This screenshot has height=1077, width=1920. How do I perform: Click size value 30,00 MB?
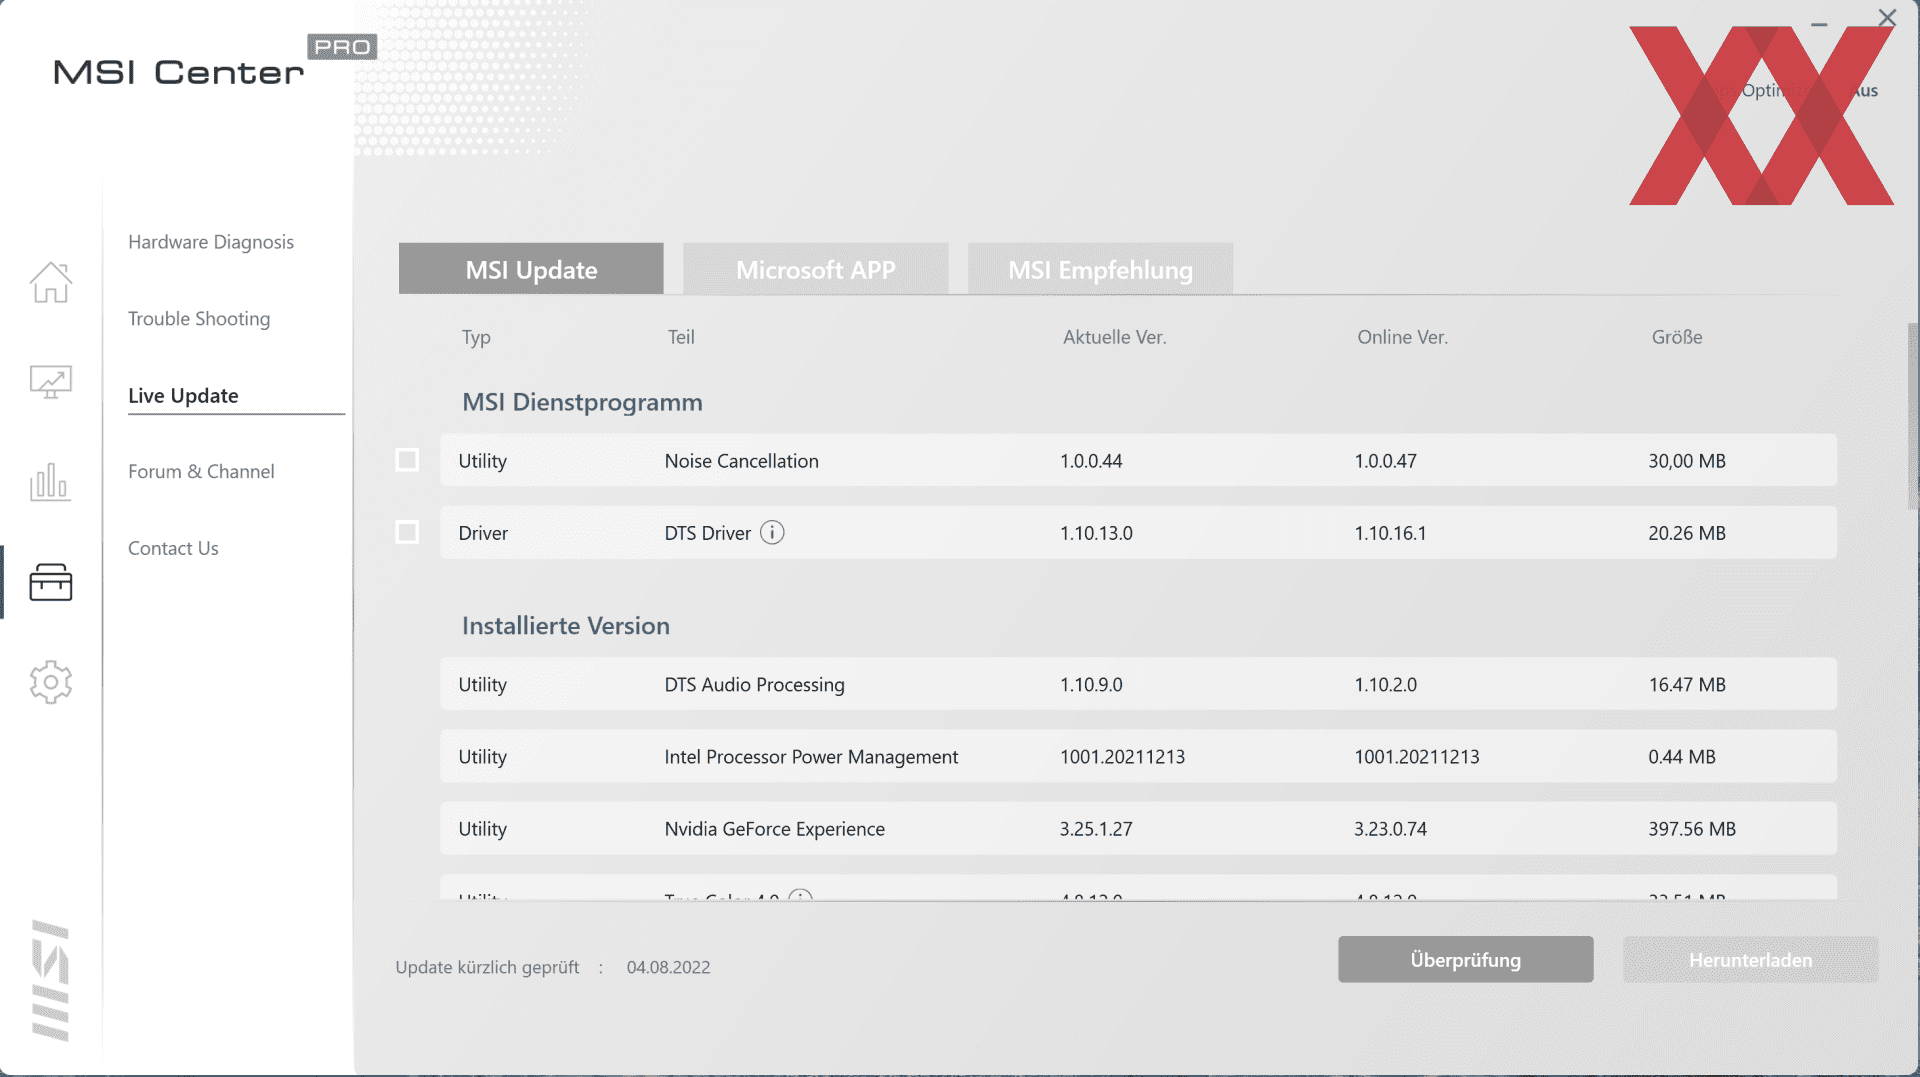1687,461
